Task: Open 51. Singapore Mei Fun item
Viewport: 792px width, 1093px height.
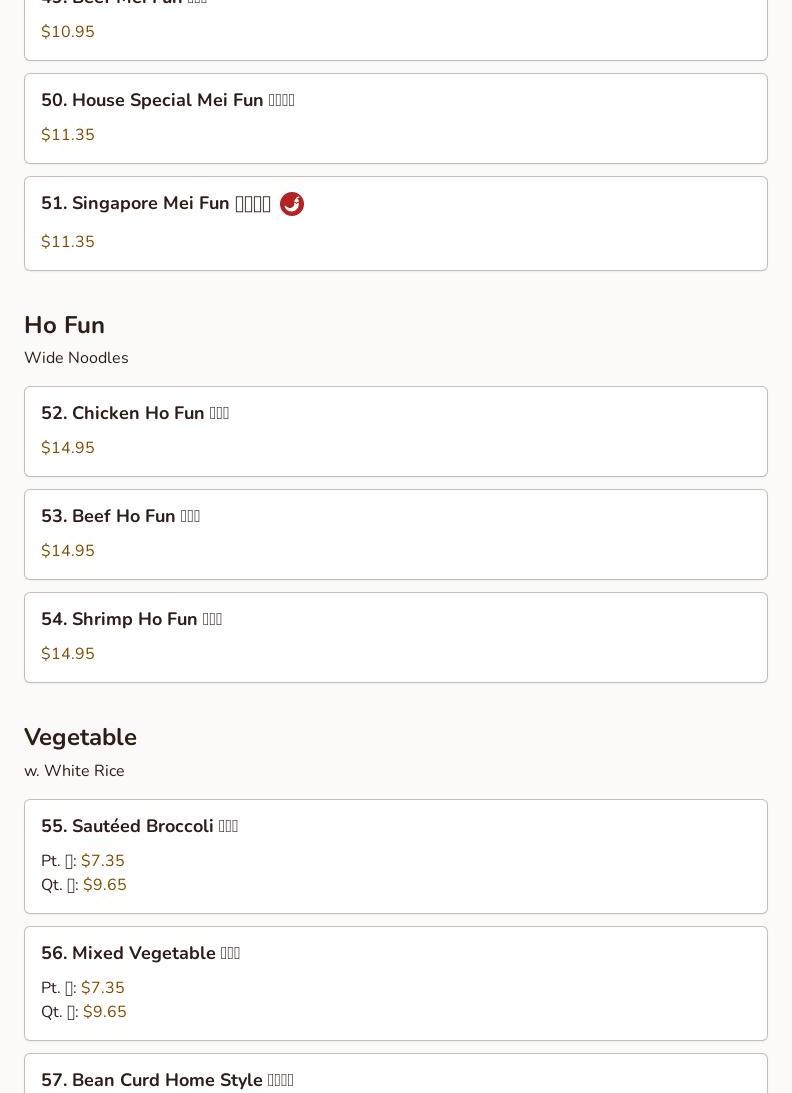Action: [x=396, y=224]
